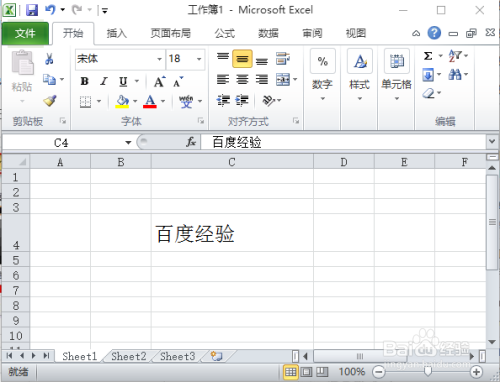Click Find and Select binoculars
Screen dimensions: 500x382
point(455,74)
